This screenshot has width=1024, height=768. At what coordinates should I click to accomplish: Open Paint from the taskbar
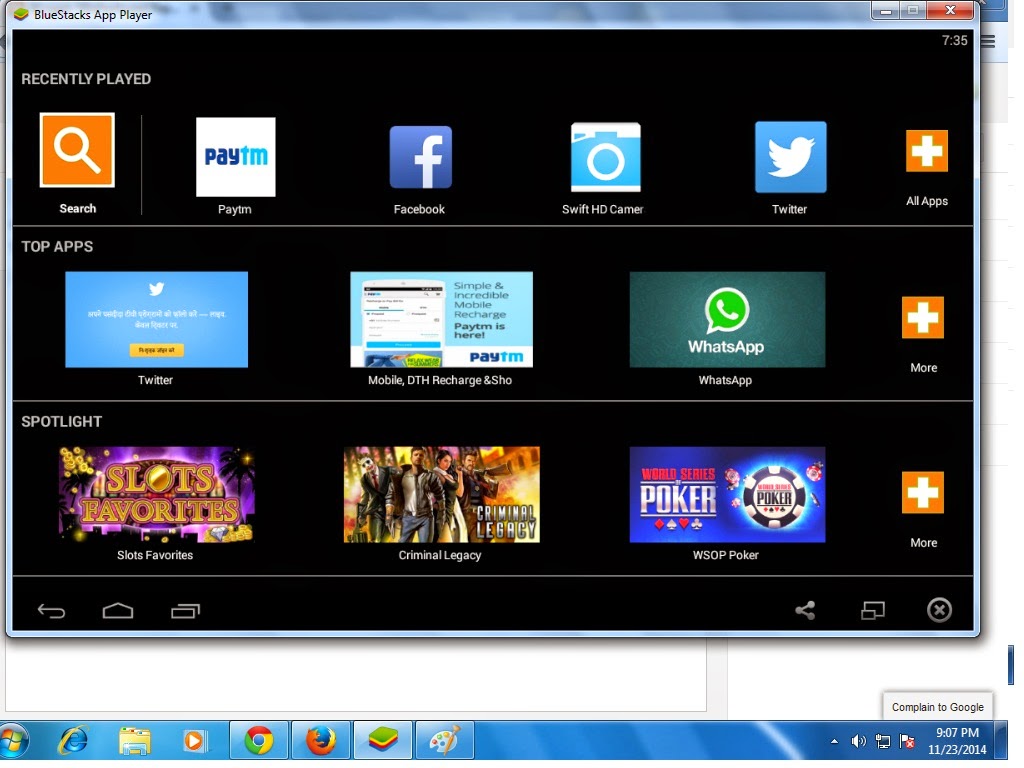(445, 741)
